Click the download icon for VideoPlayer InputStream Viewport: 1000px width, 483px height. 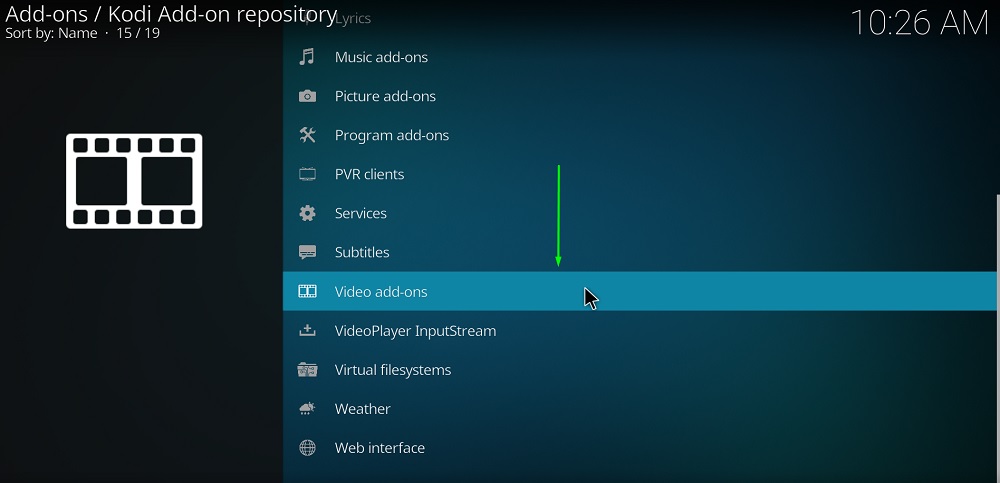point(307,331)
